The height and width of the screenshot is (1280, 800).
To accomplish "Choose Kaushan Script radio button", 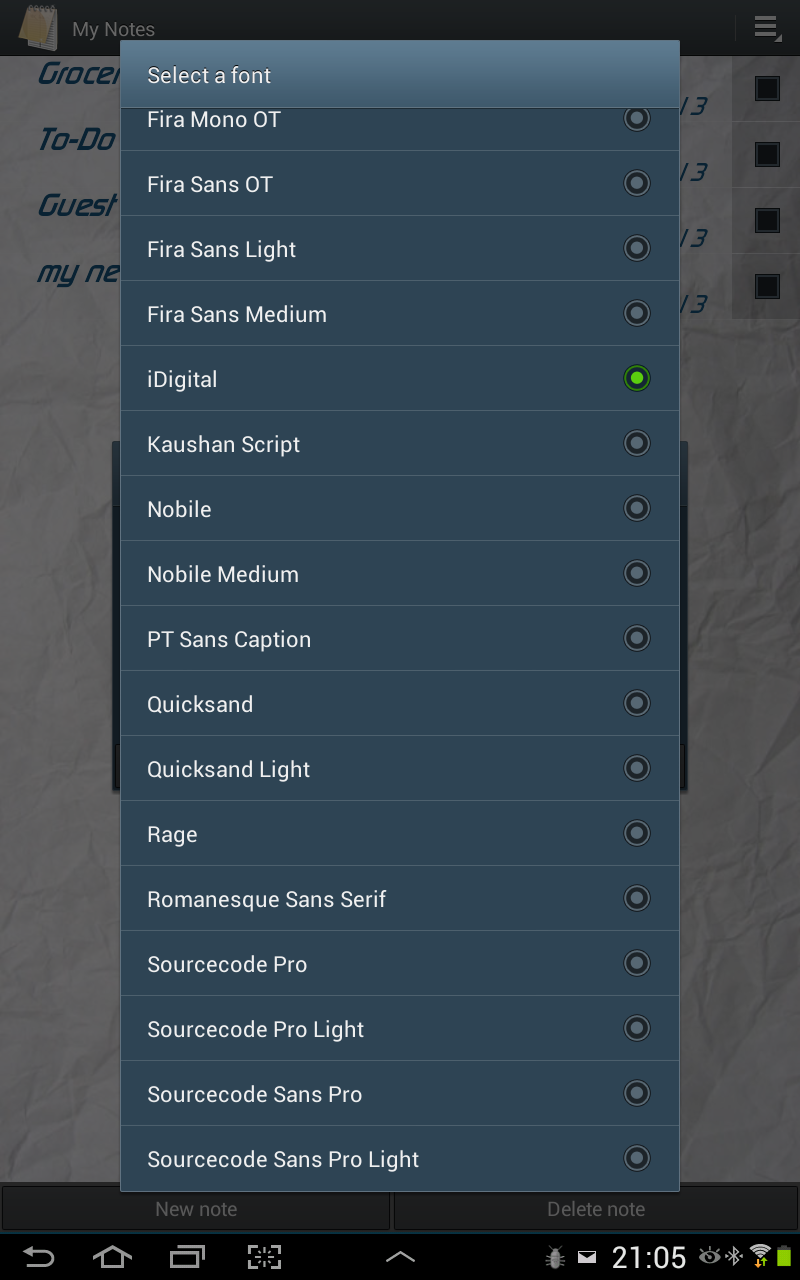I will [637, 443].
